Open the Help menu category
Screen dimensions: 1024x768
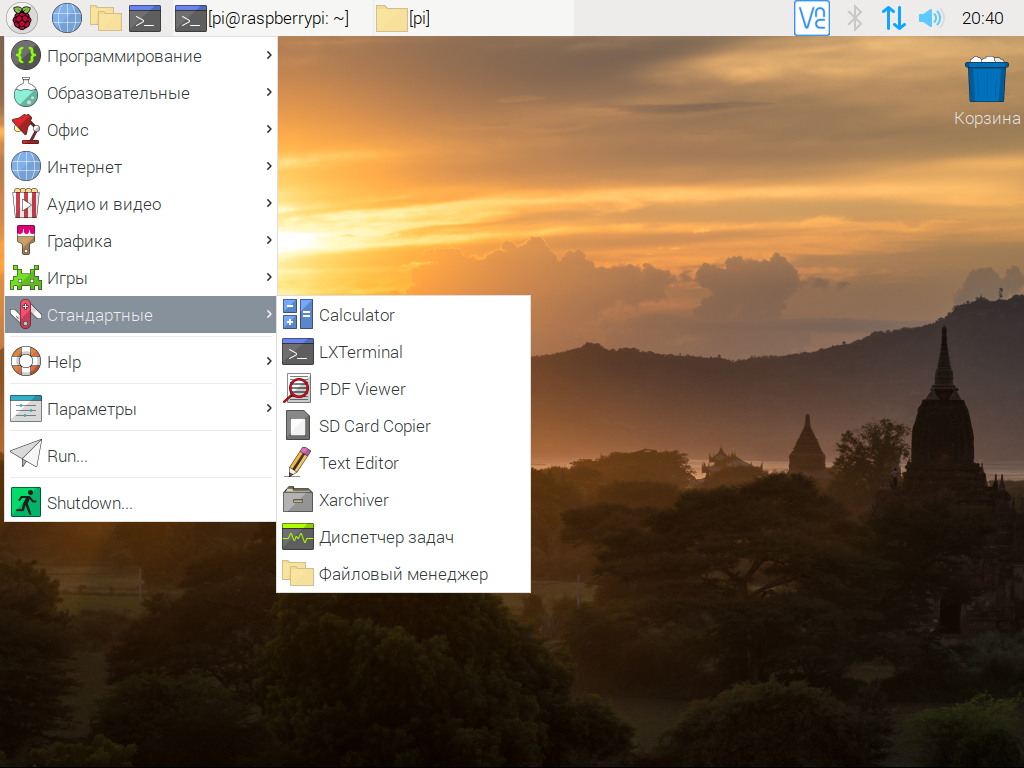[141, 361]
